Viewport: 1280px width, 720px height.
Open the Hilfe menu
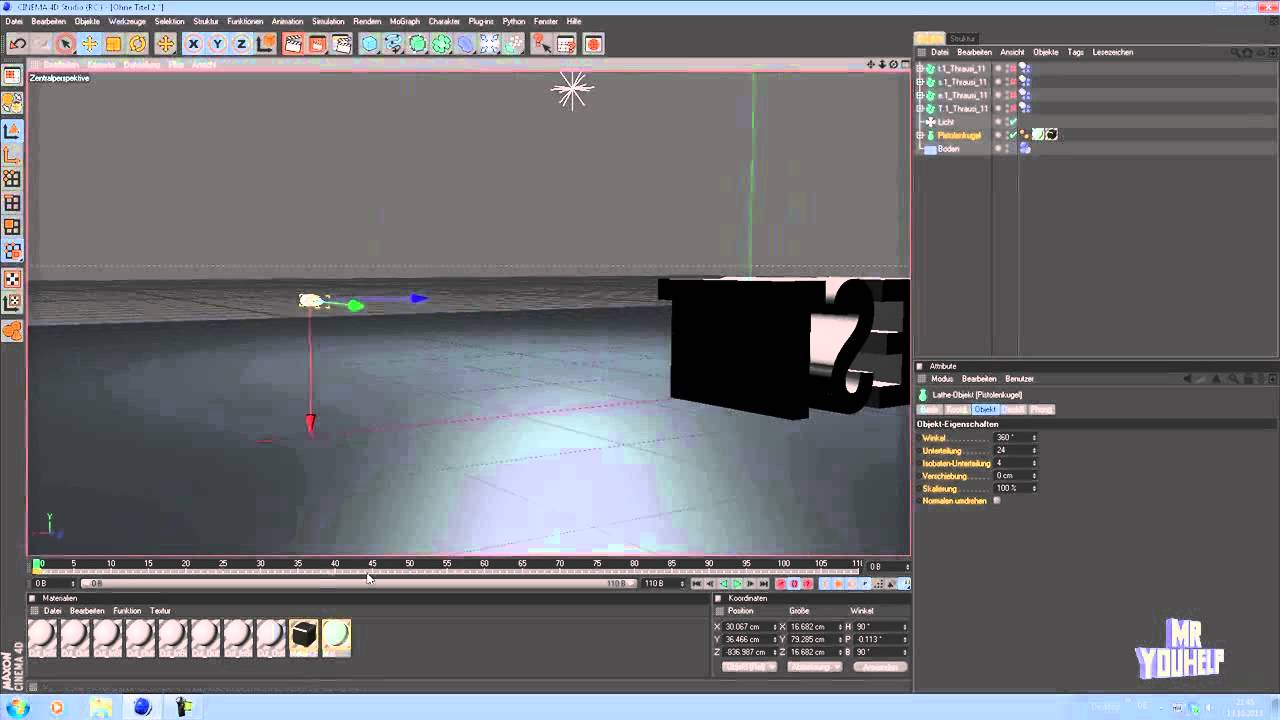(x=574, y=21)
